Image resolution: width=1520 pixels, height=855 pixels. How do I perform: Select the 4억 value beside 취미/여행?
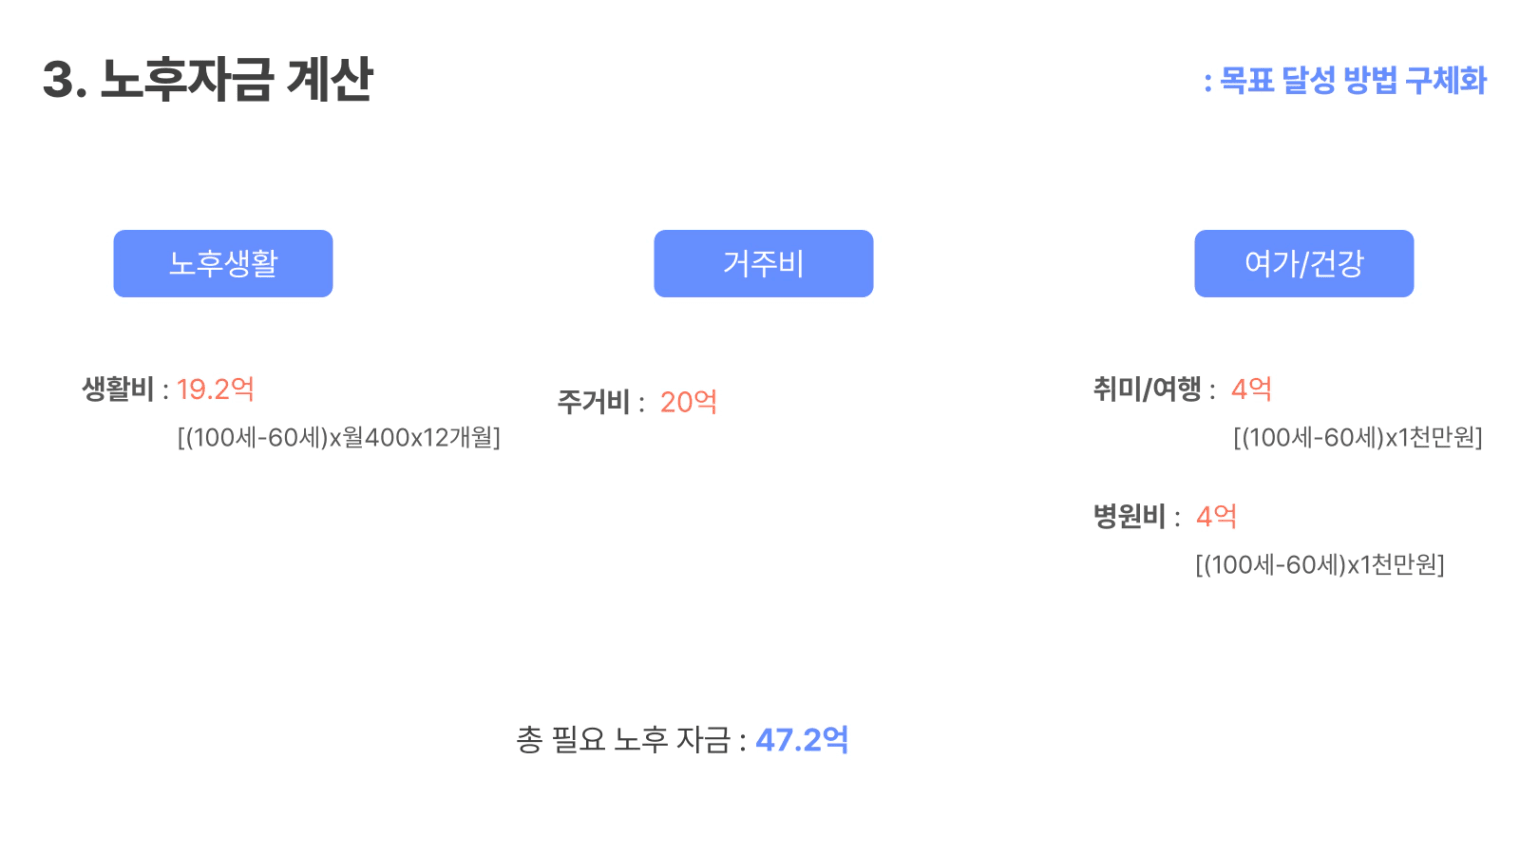[x=1251, y=389]
